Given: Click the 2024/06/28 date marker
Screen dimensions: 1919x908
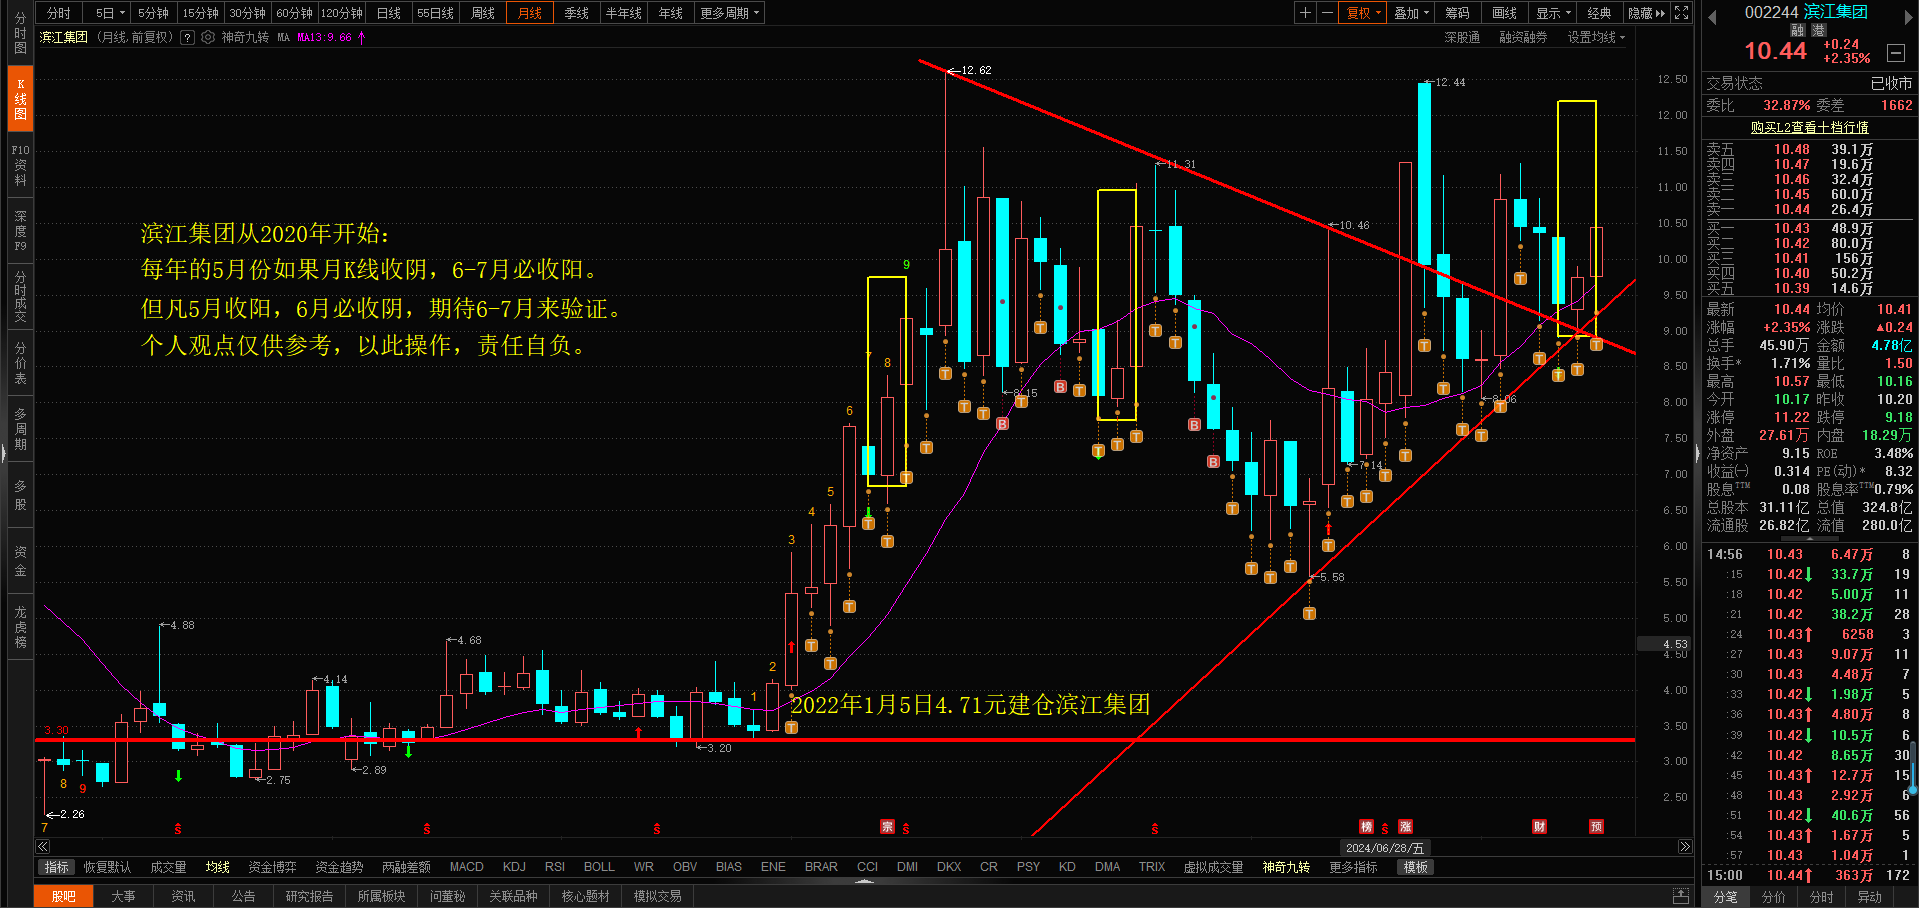Looking at the screenshot, I should coord(1384,847).
